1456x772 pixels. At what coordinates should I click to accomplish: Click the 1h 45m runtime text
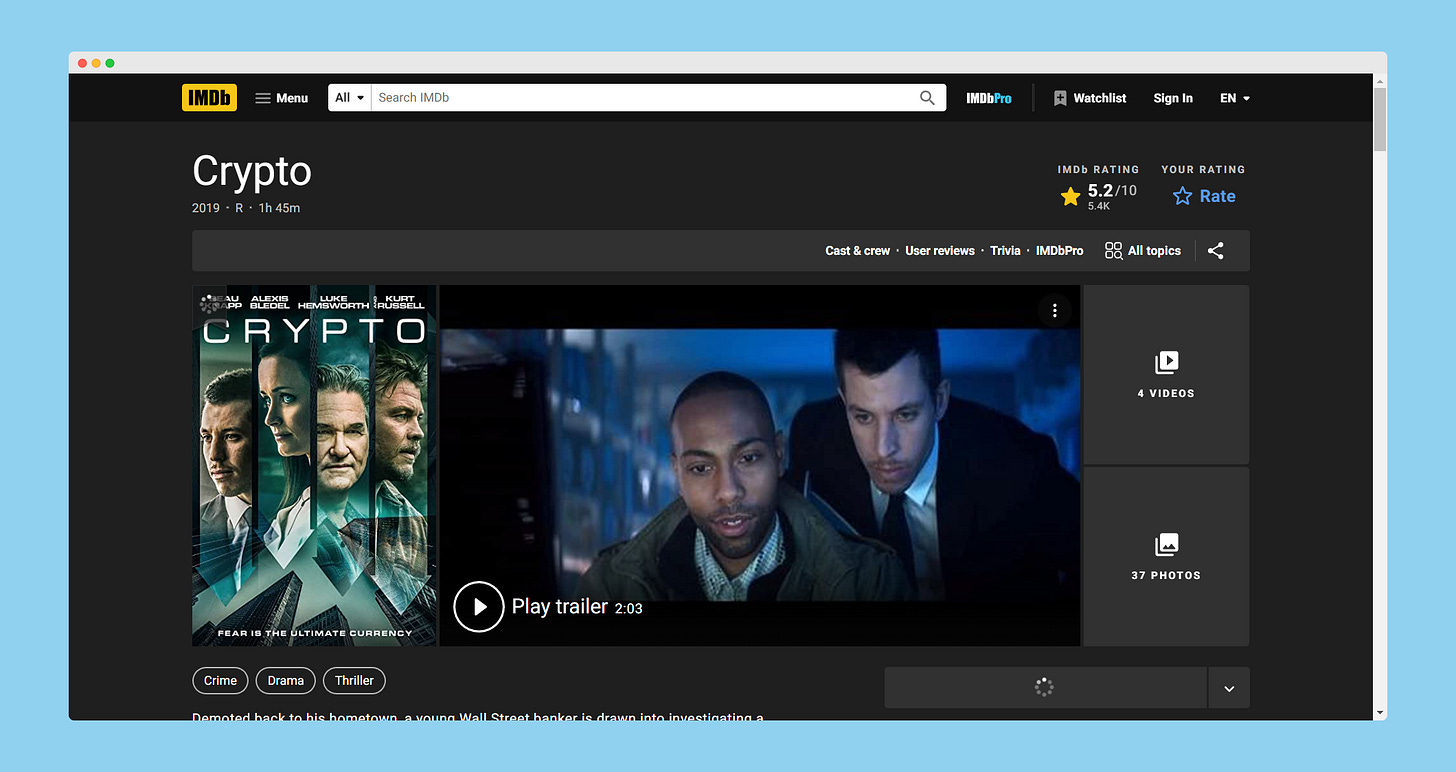pyautogui.click(x=279, y=208)
